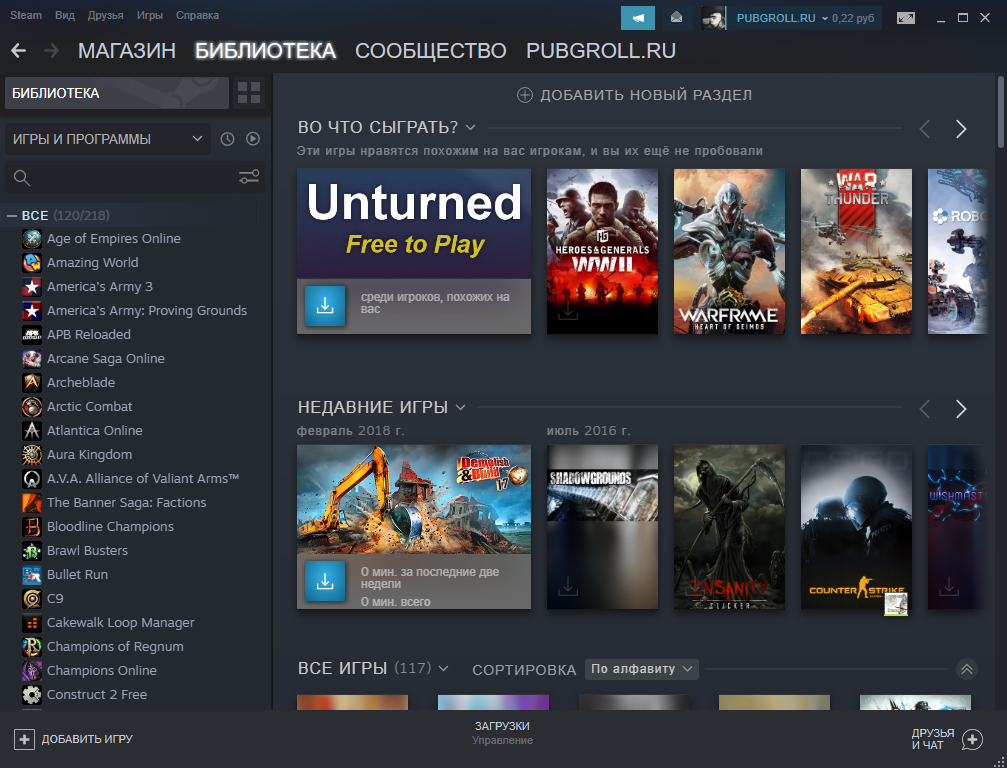Click the Aura Kingdom game icon

[31, 455]
